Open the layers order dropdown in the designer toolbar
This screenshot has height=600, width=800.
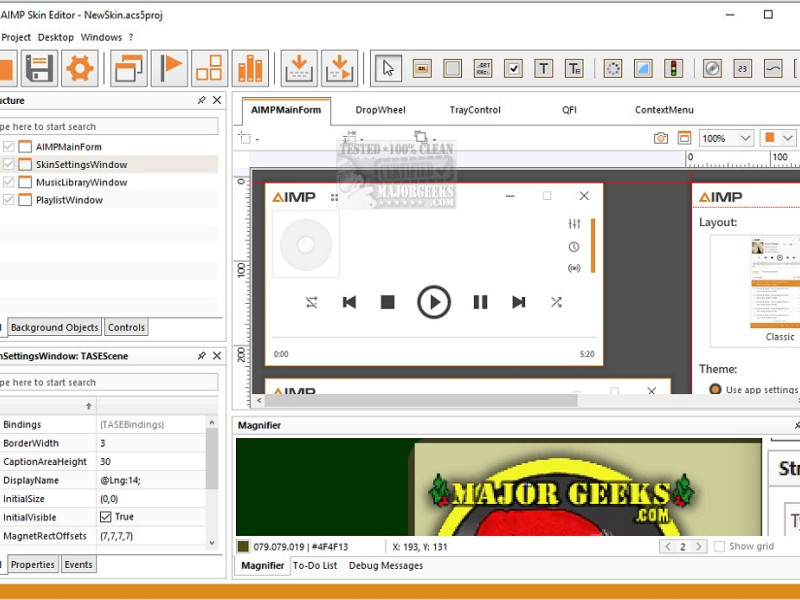434,139
